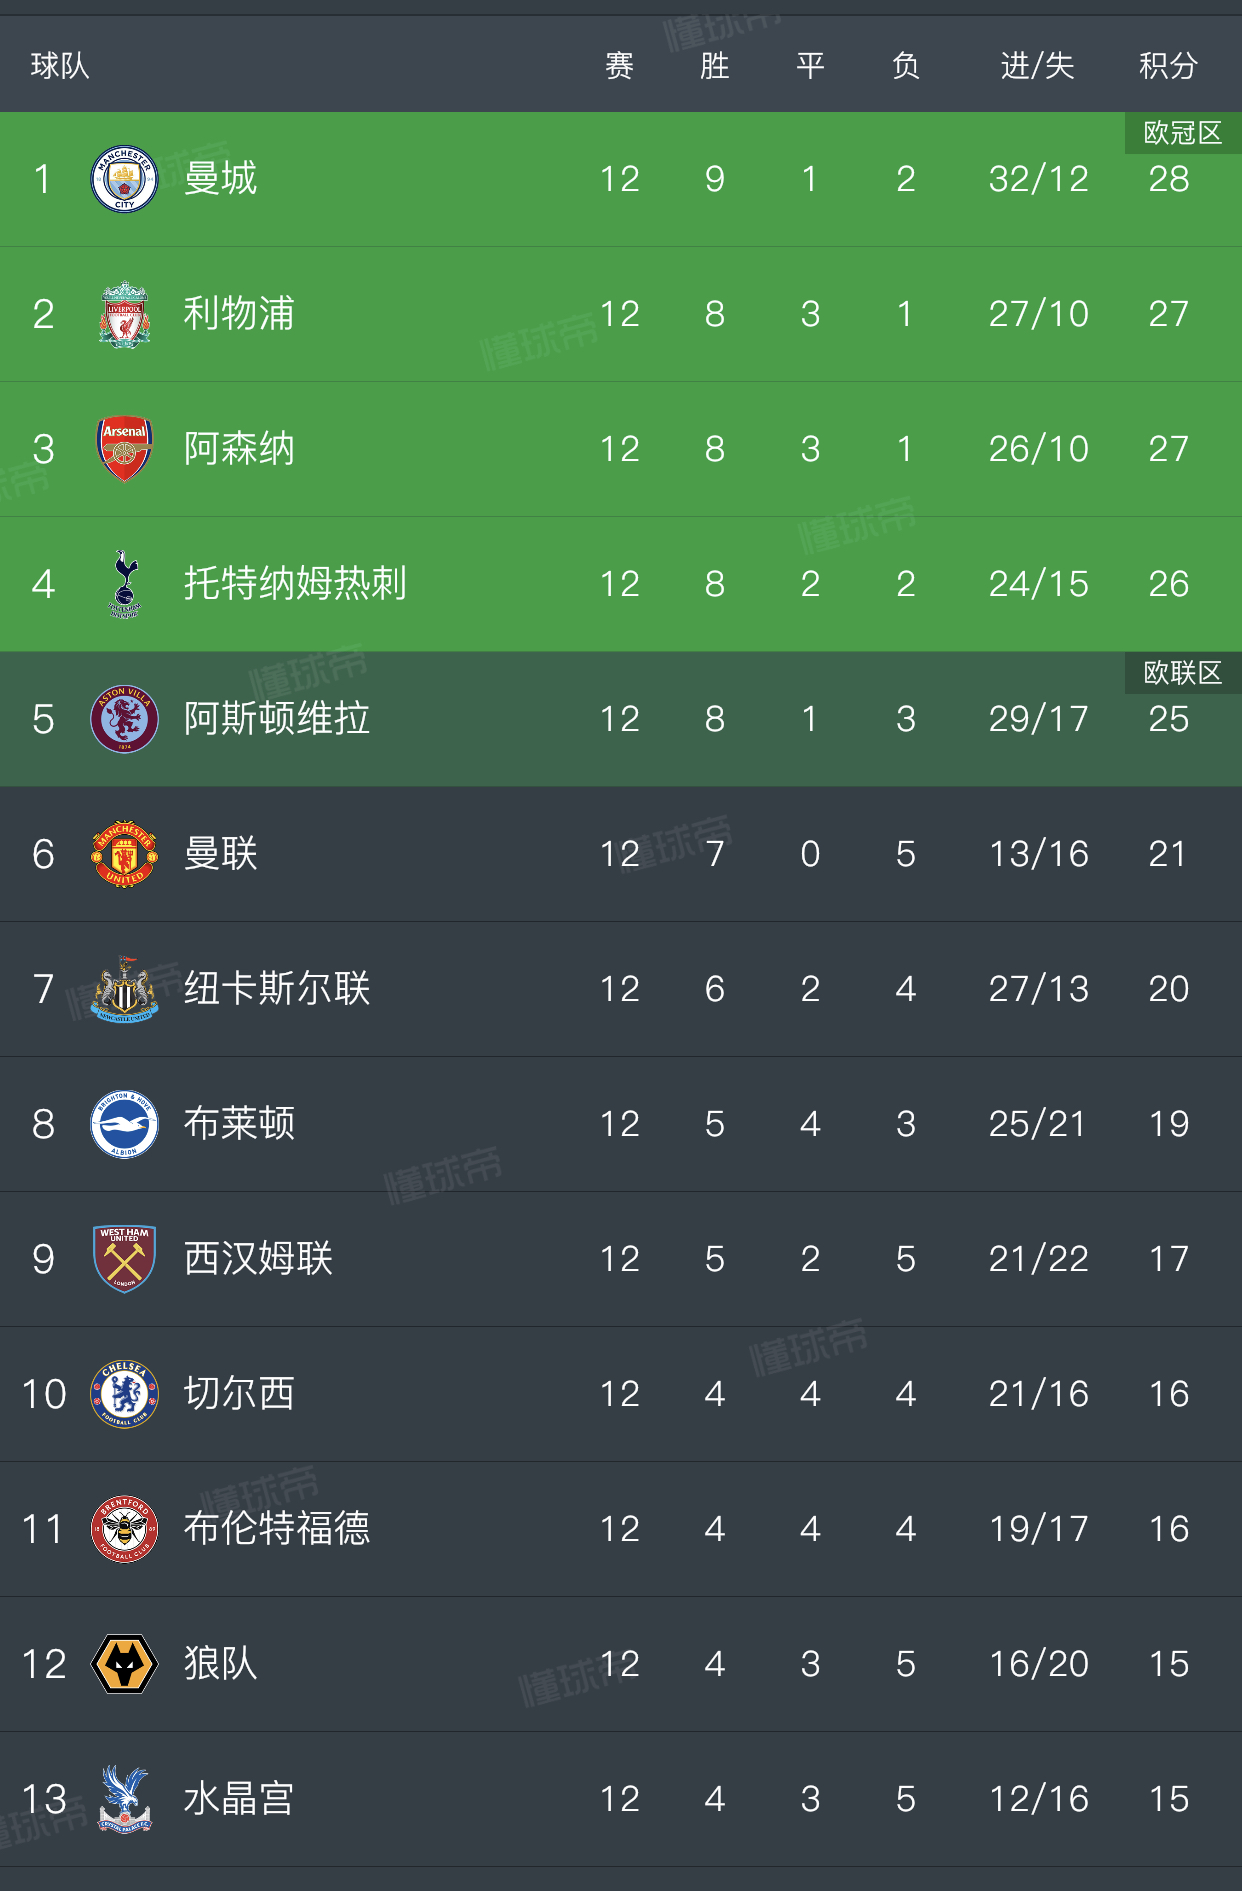Viewport: 1242px width, 1891px height.
Task: Click the Wolves wolf-head logo
Action: coord(124,1664)
